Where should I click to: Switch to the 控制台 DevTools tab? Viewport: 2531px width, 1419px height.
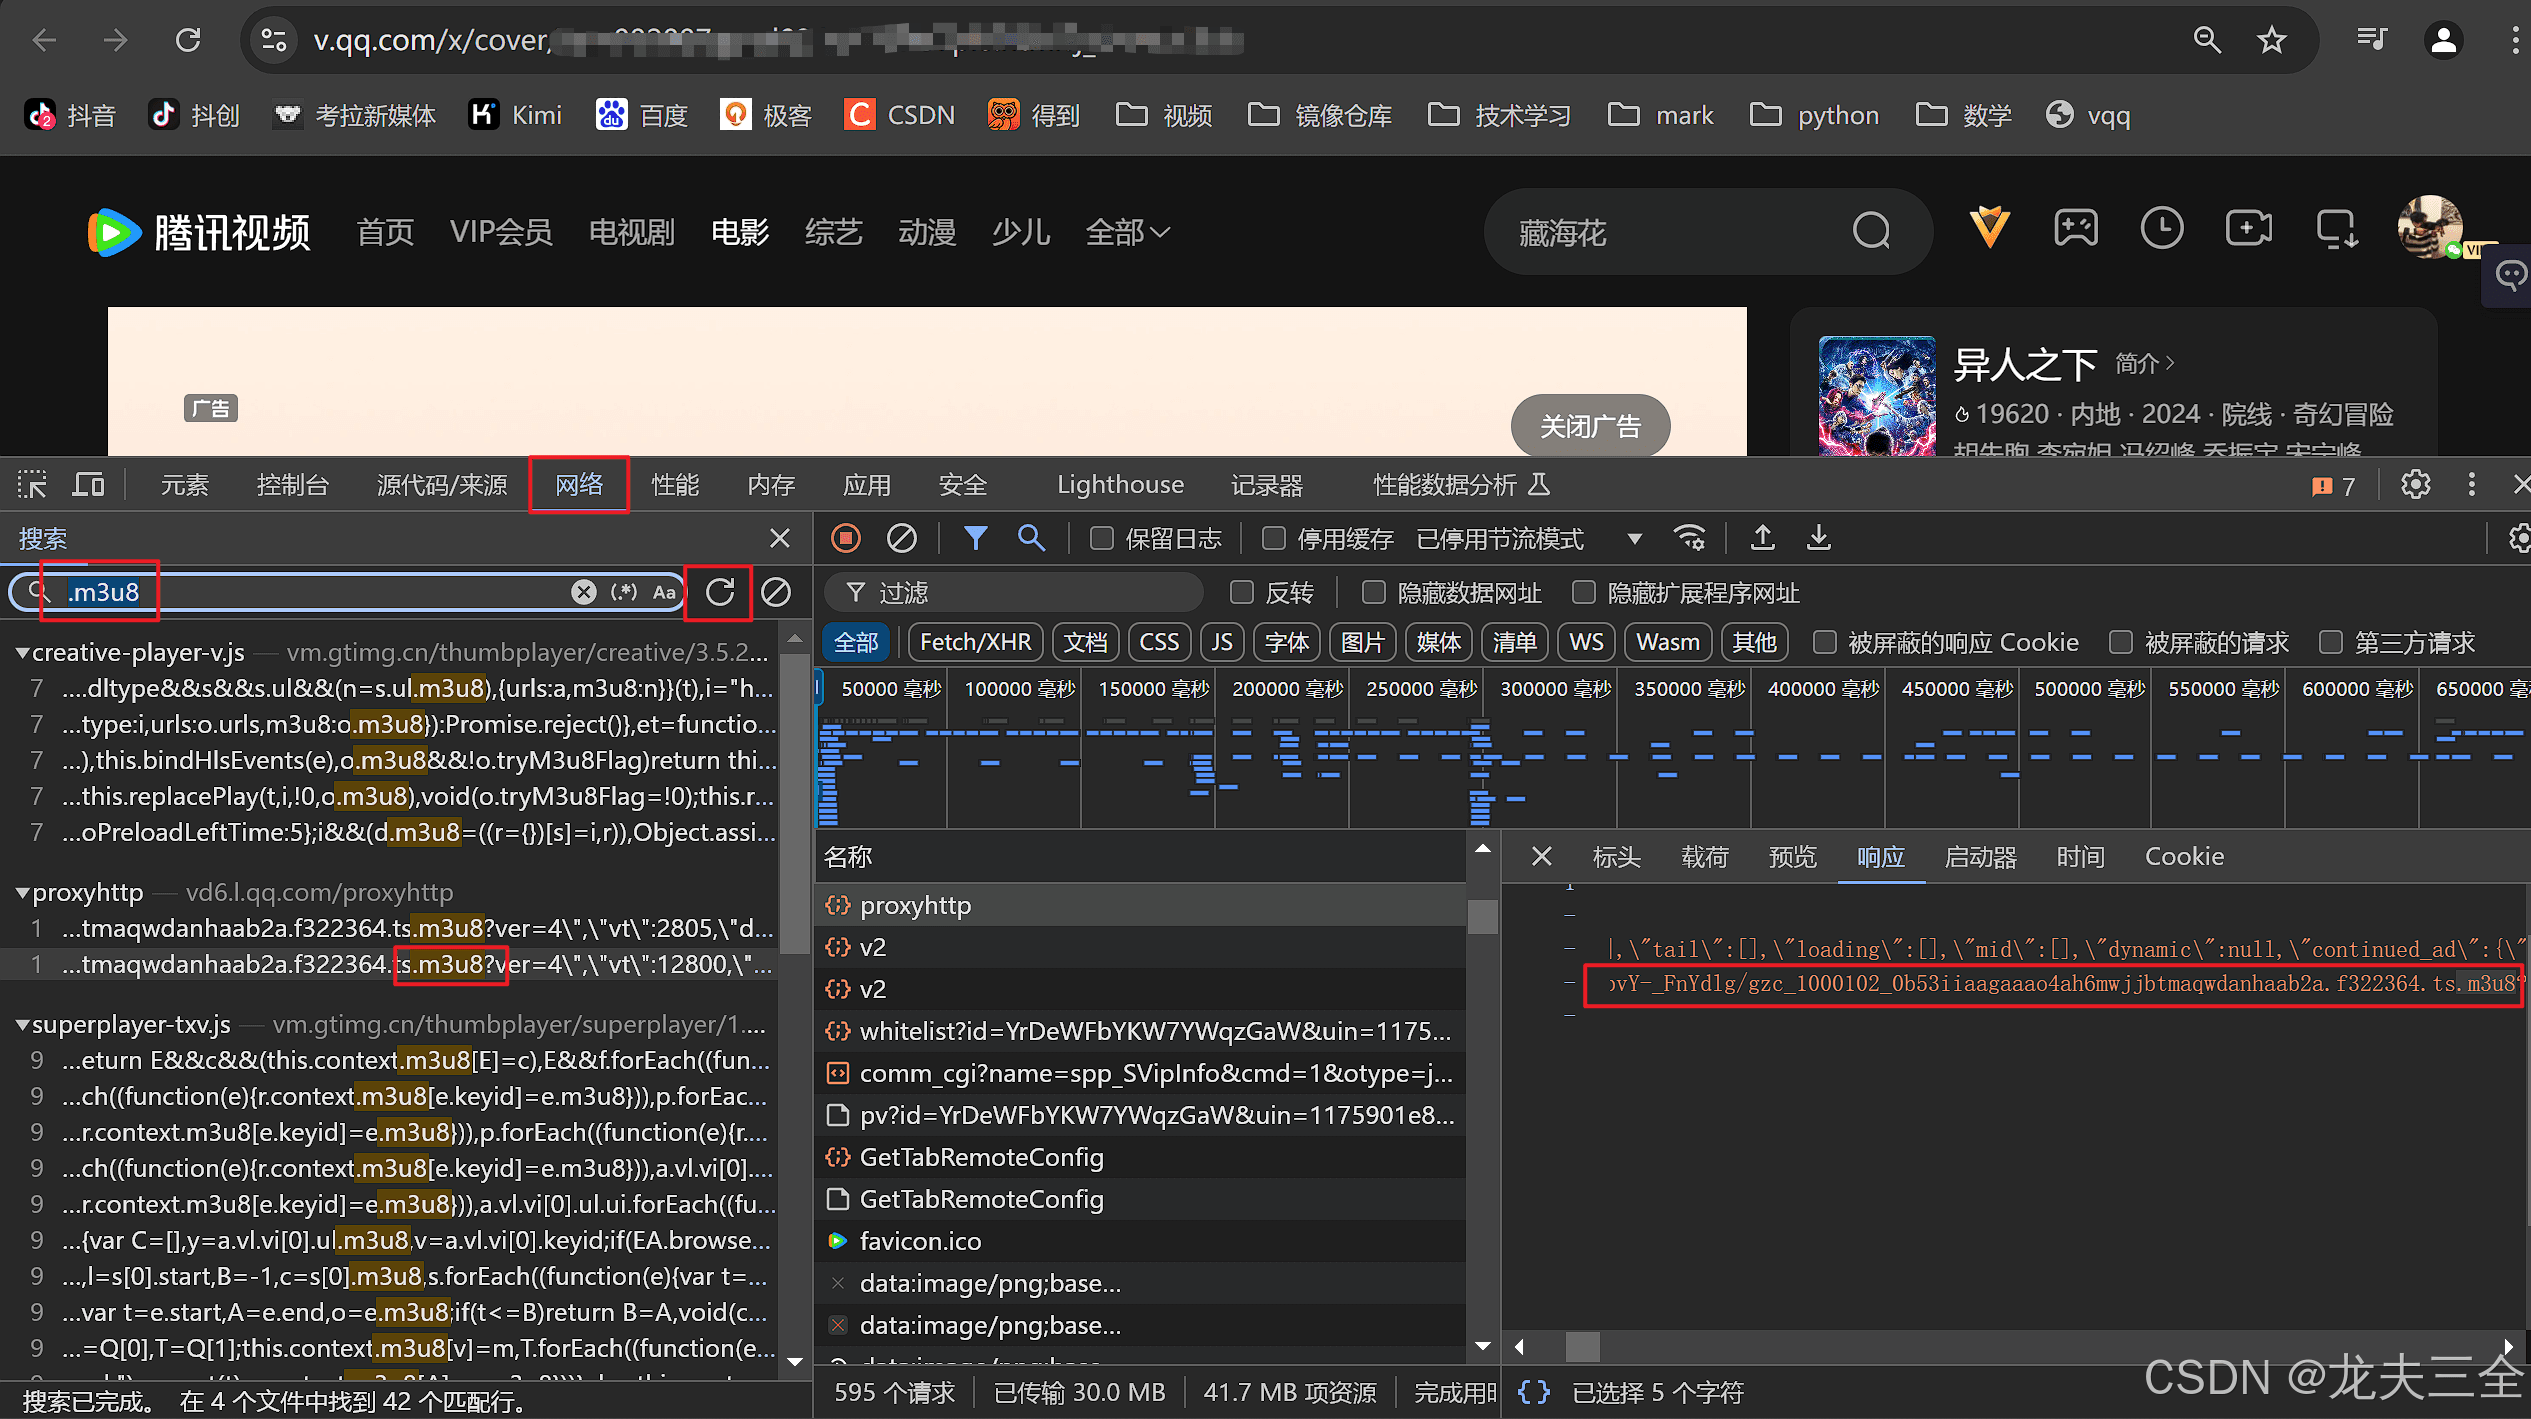293,485
